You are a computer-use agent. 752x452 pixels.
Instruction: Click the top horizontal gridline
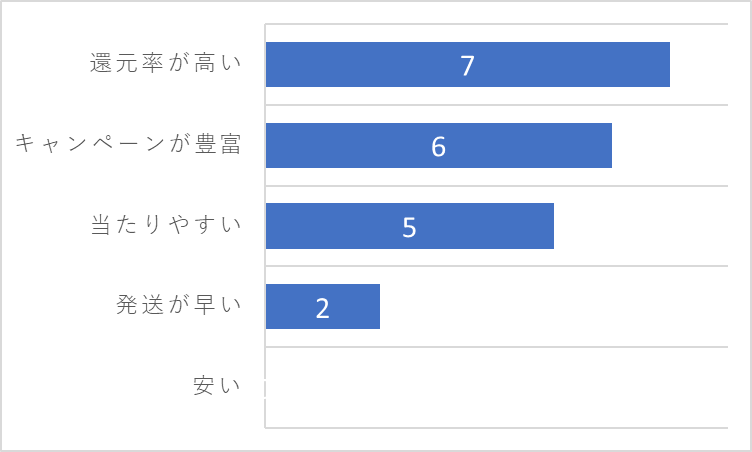tap(496, 24)
